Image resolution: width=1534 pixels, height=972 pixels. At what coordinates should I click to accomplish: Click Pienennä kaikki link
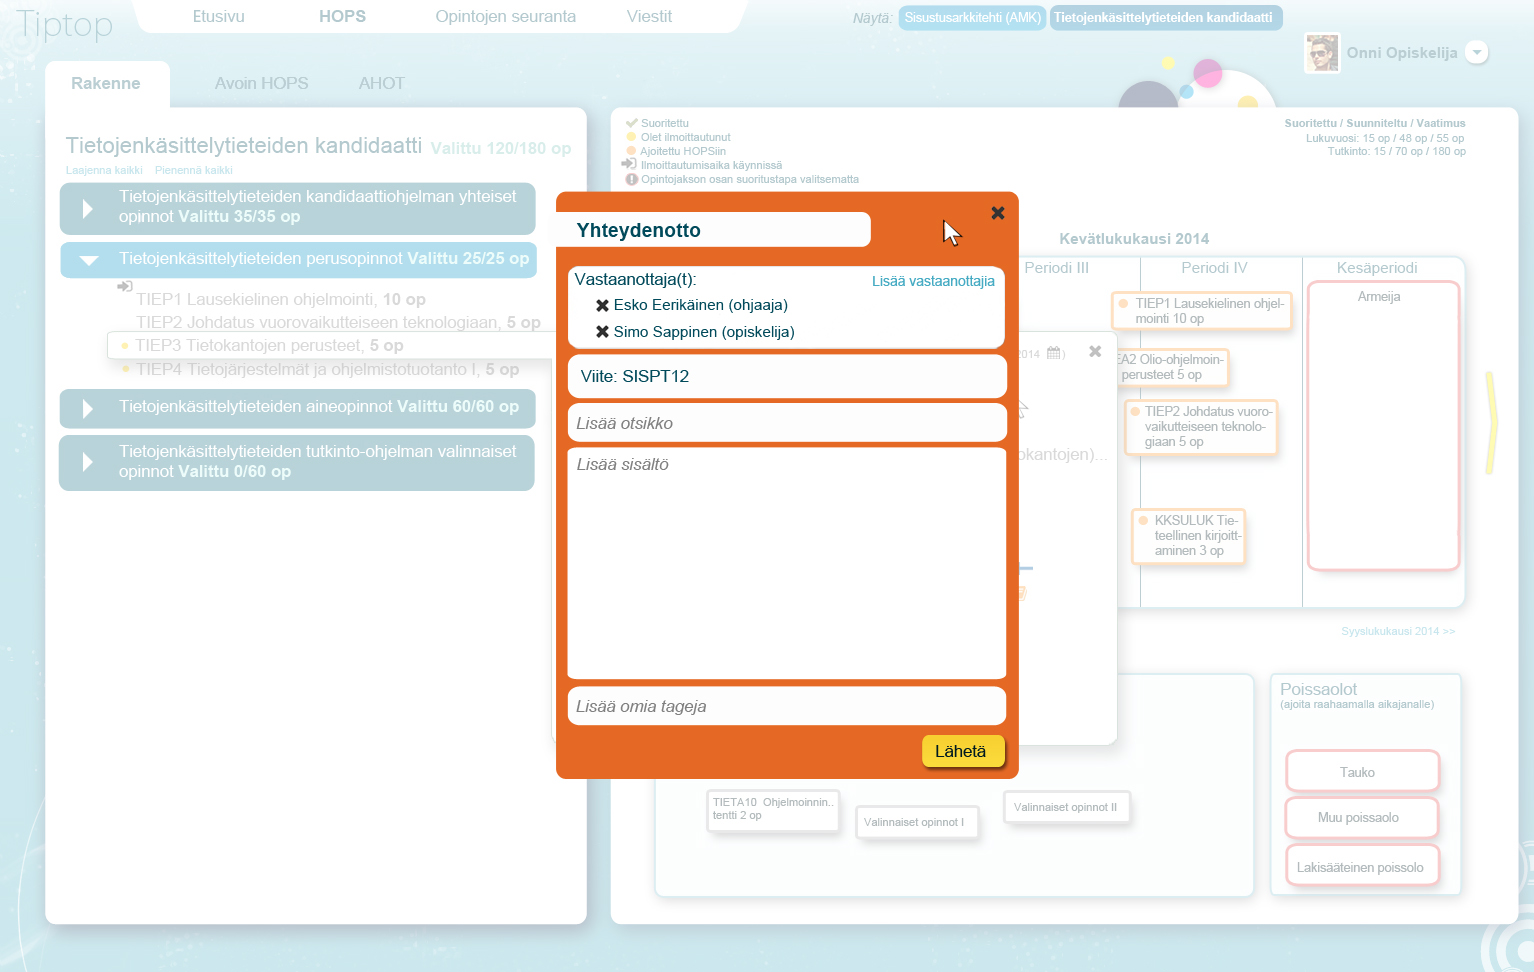194,170
